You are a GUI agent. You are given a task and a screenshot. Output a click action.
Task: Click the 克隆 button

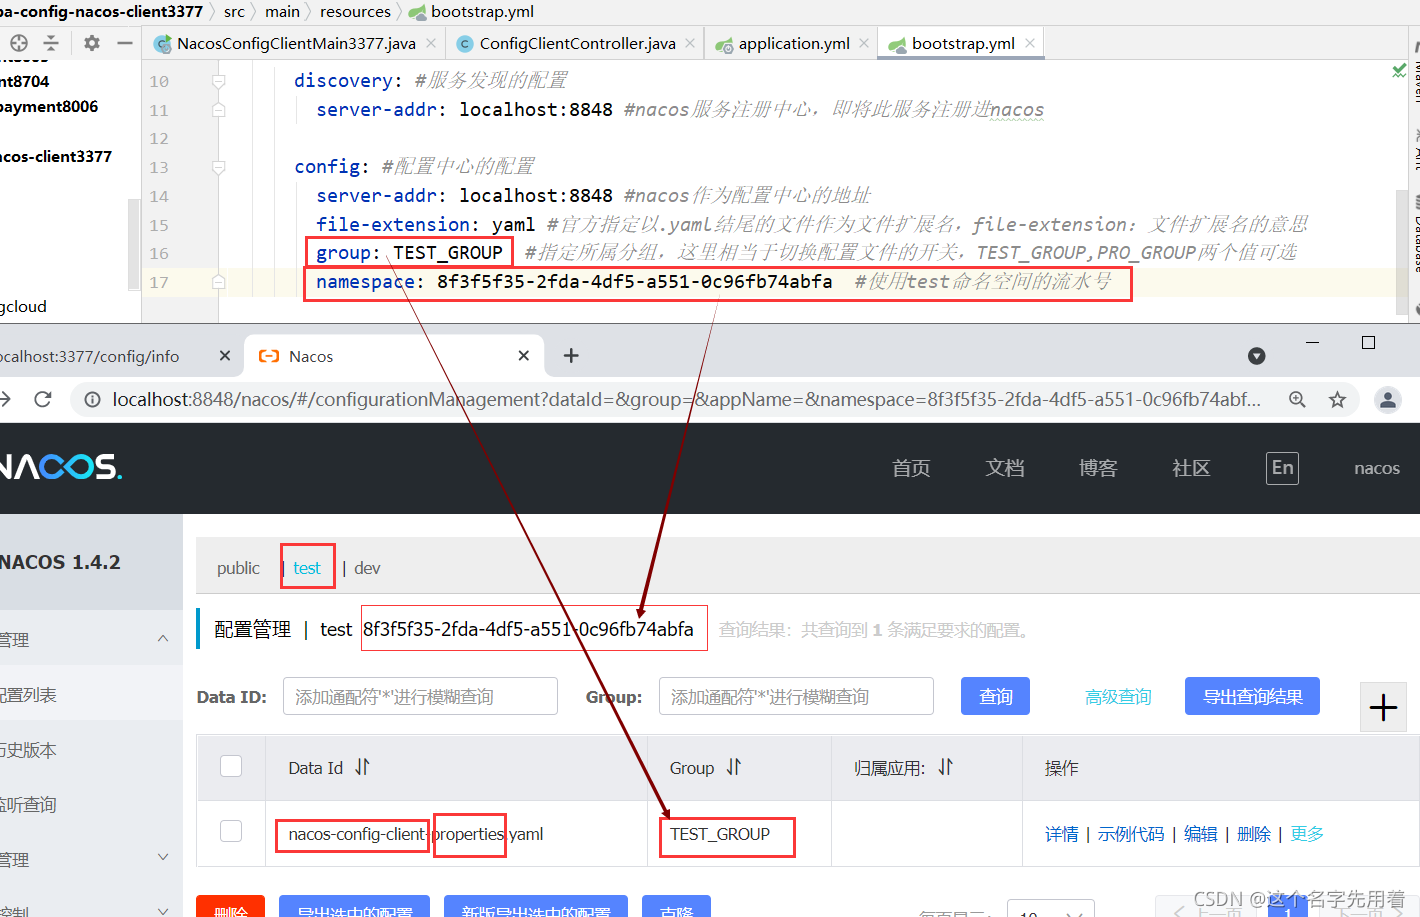[676, 906]
